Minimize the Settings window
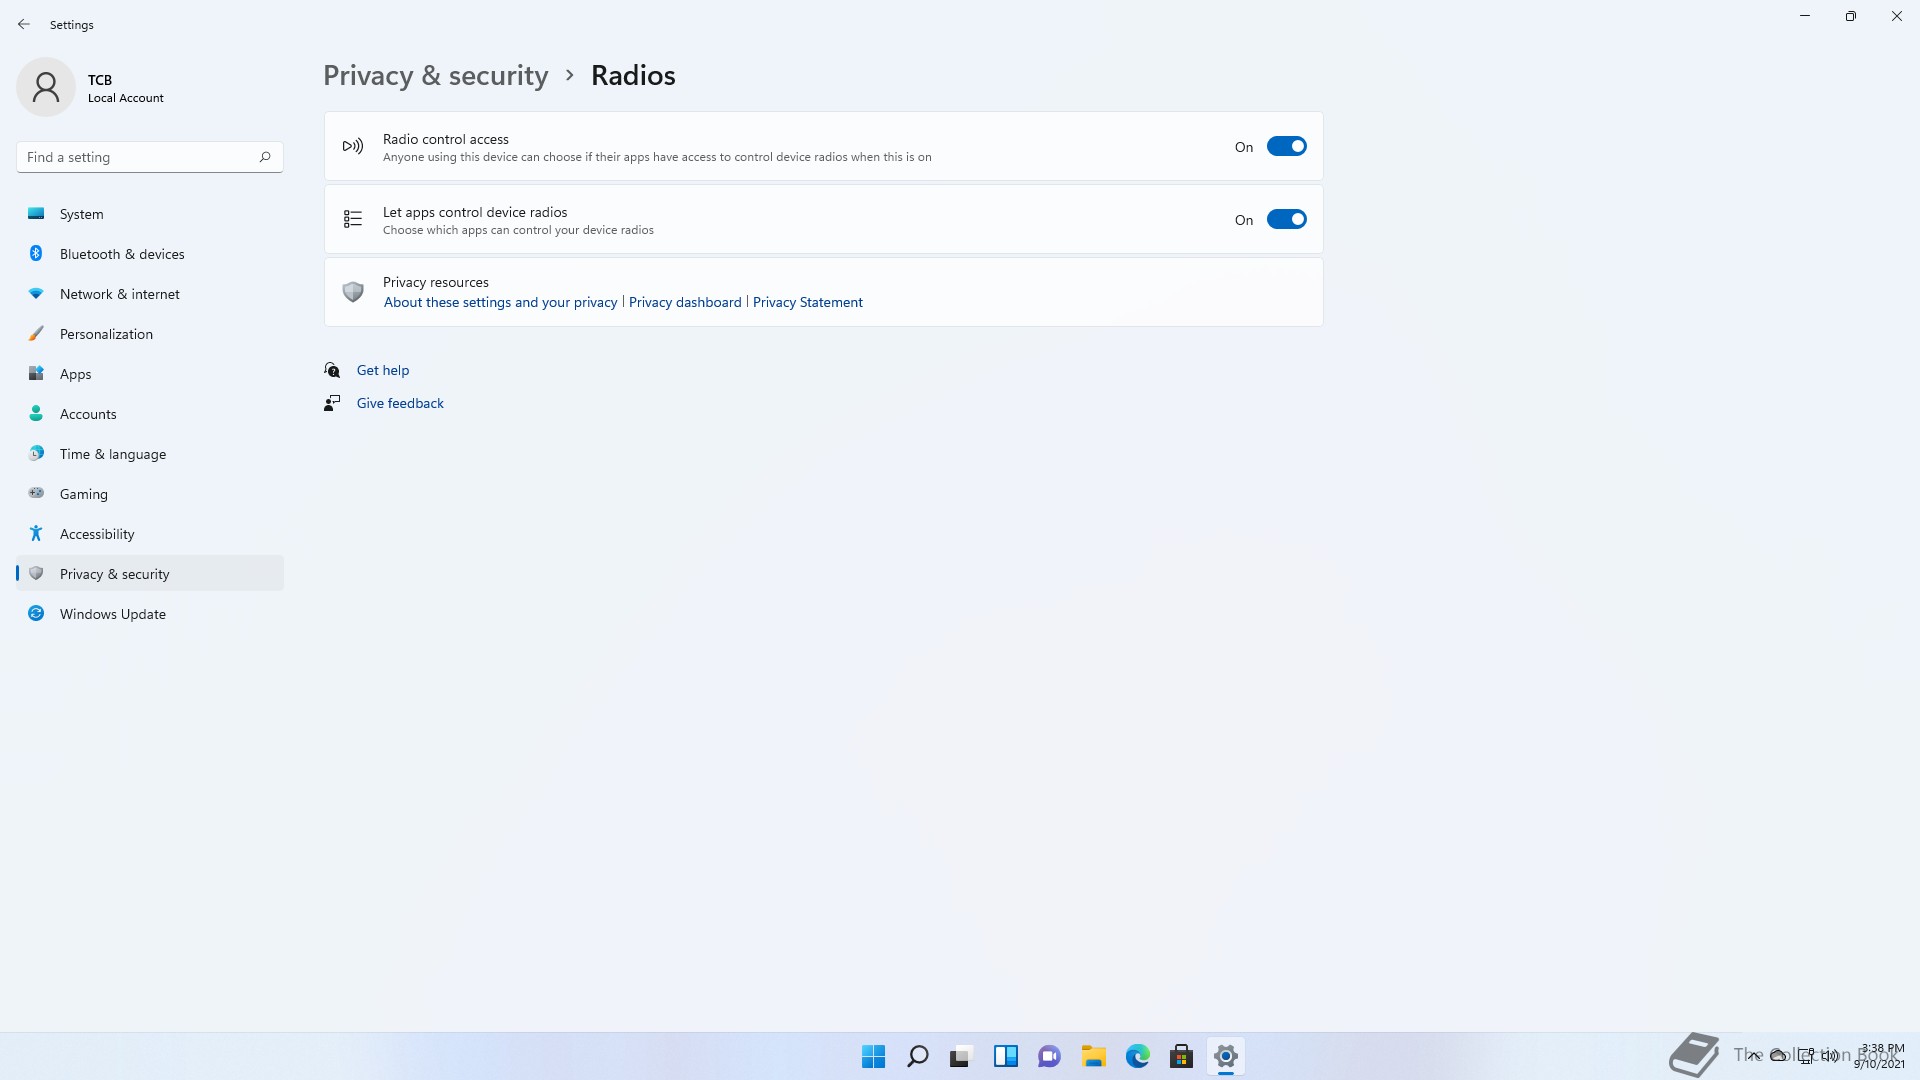 pyautogui.click(x=1805, y=16)
